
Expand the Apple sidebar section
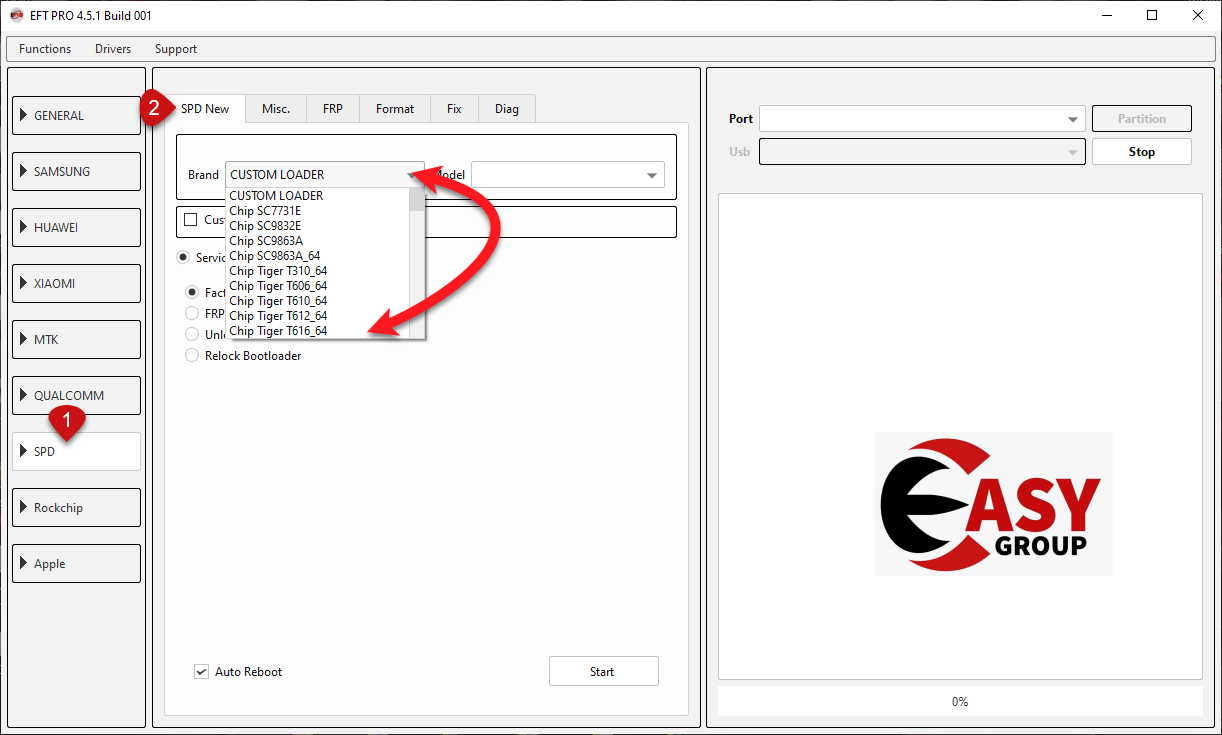coord(76,564)
